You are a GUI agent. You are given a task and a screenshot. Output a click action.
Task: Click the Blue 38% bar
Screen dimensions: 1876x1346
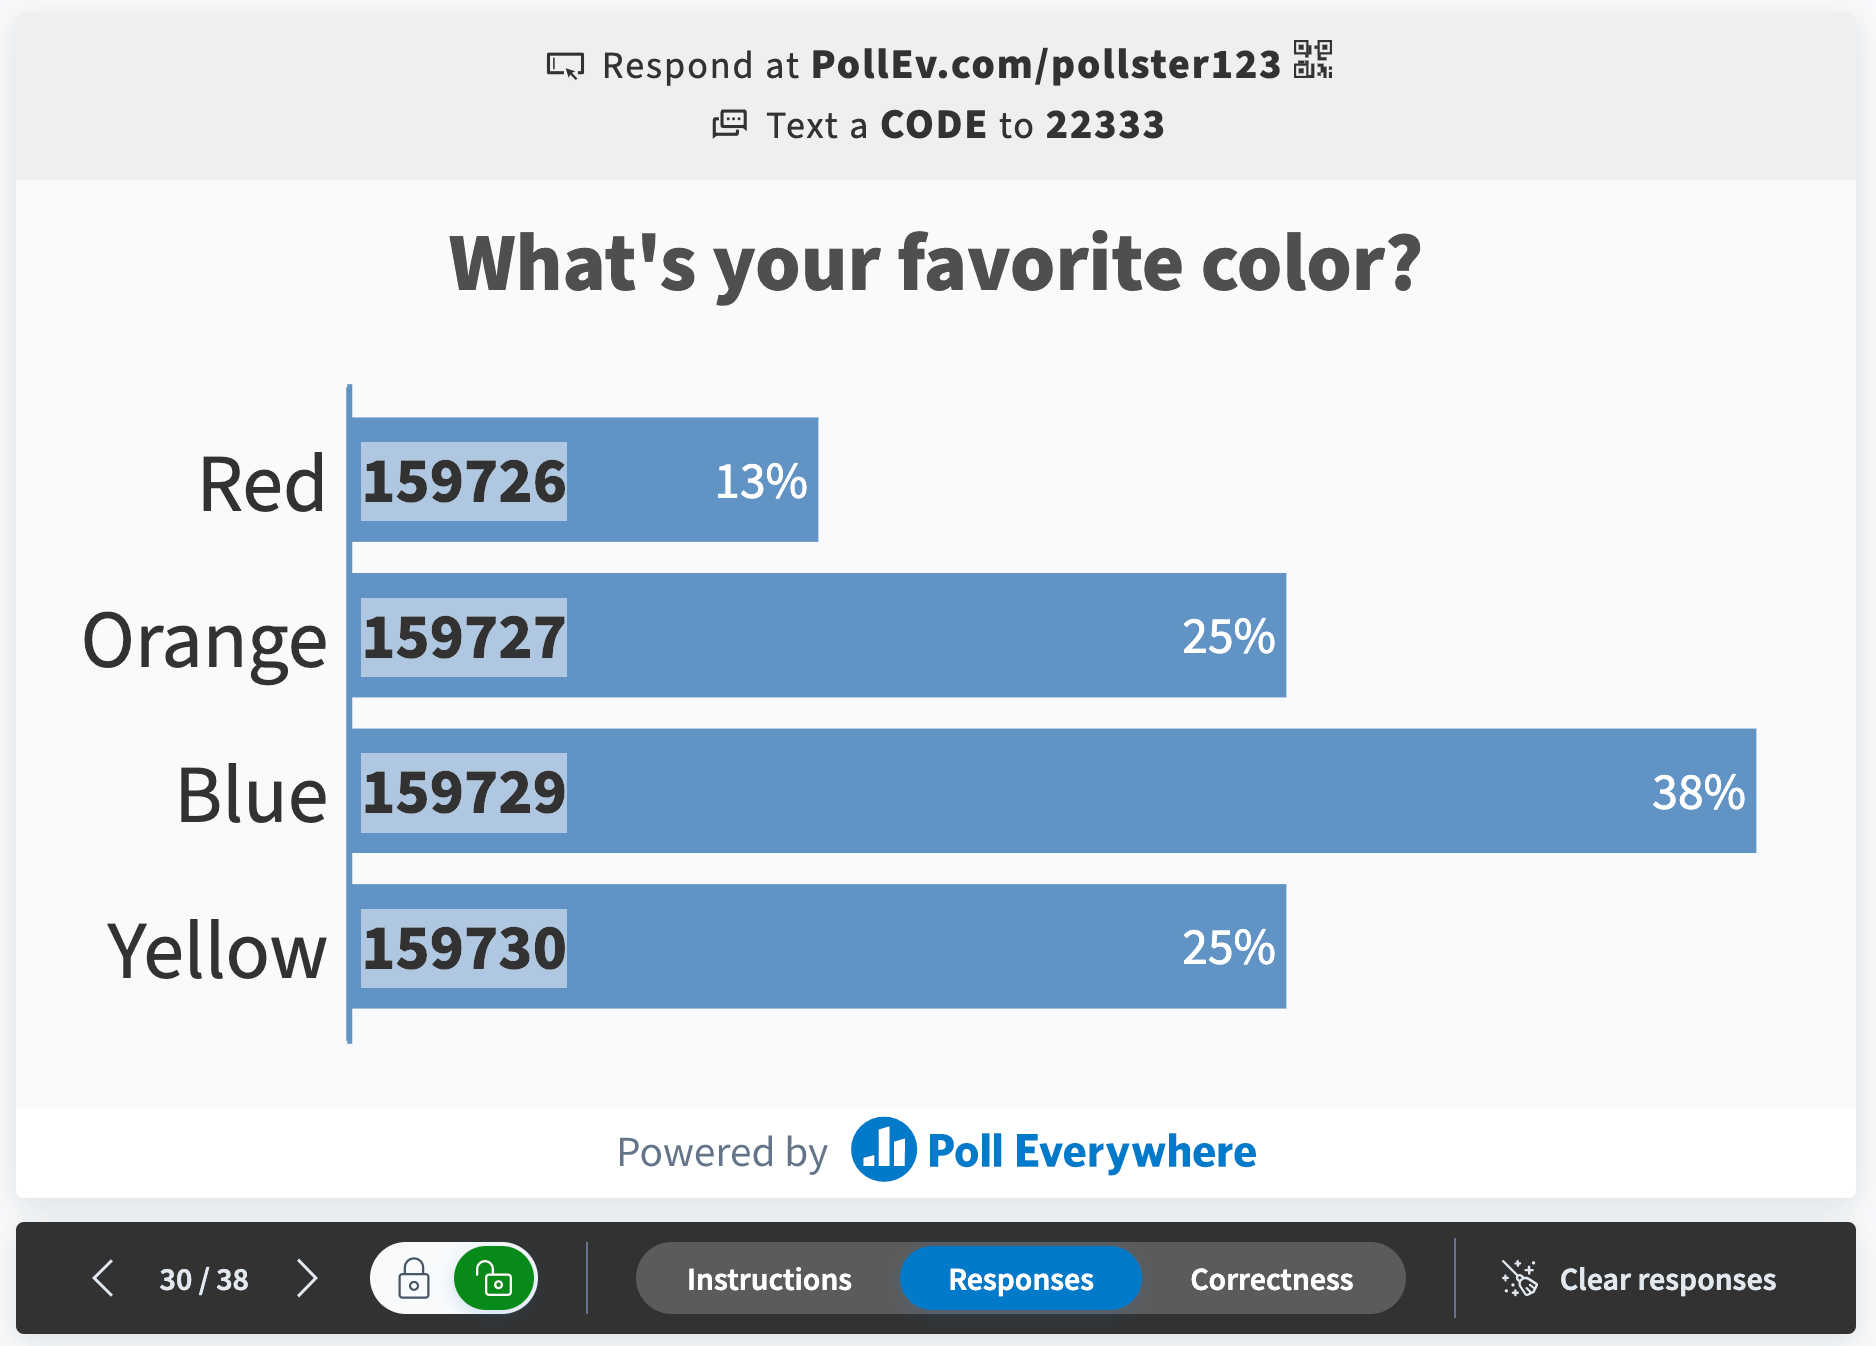1054,791
